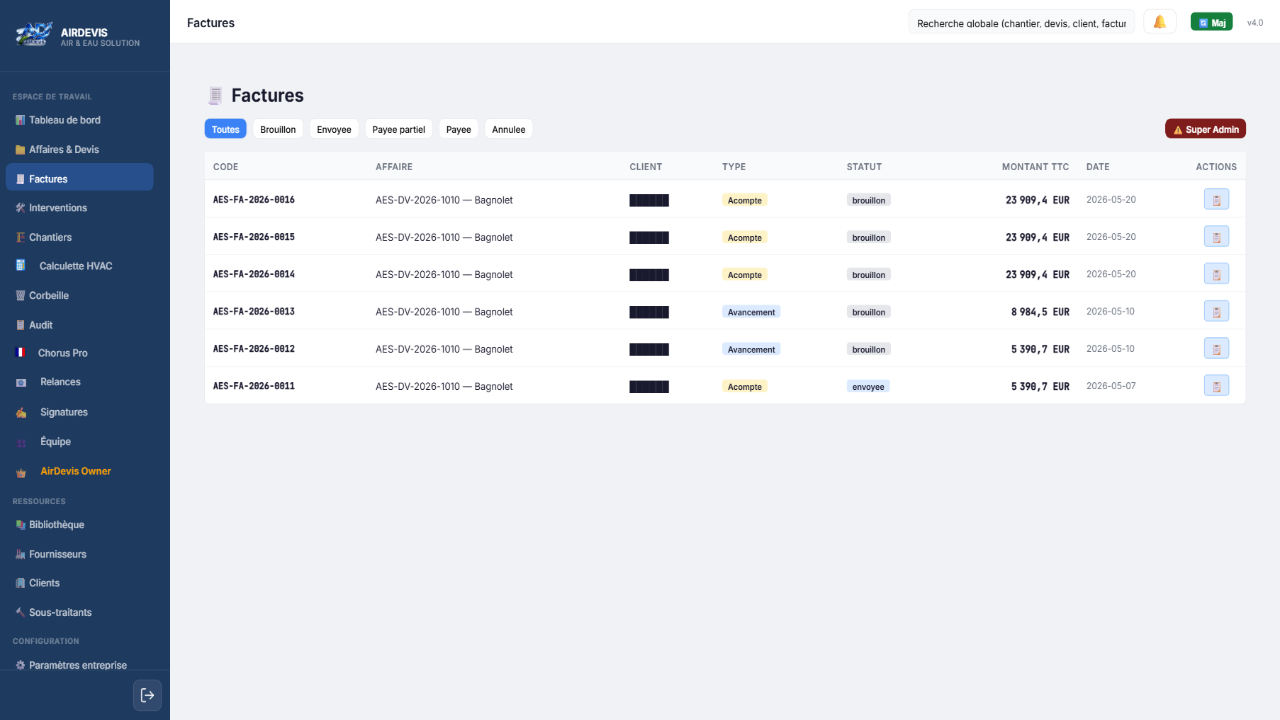The width and height of the screenshot is (1280, 720).
Task: Click invoice code AES-FA-2026-0016
Action: [x=254, y=200]
